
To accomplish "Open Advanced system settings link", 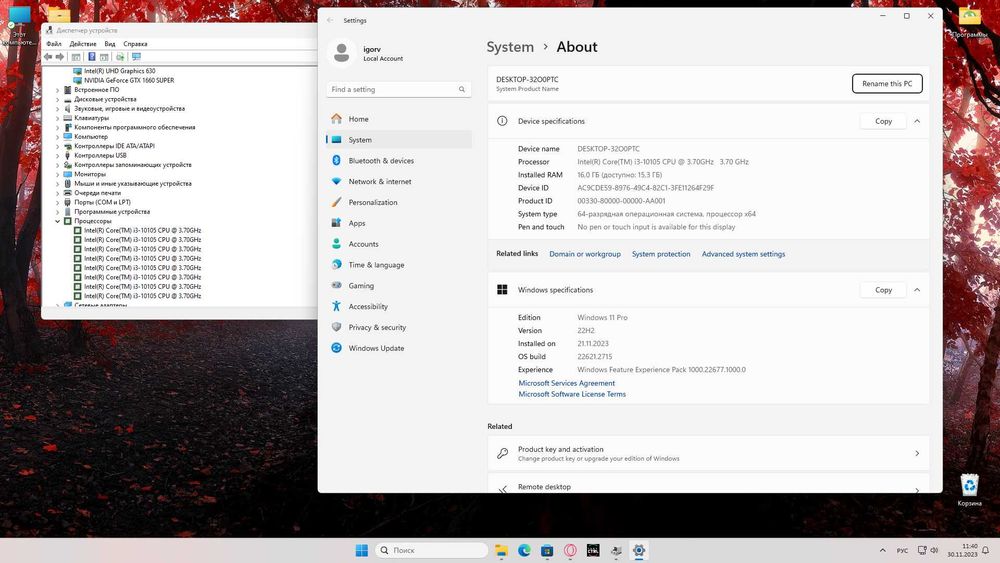I will pos(743,254).
